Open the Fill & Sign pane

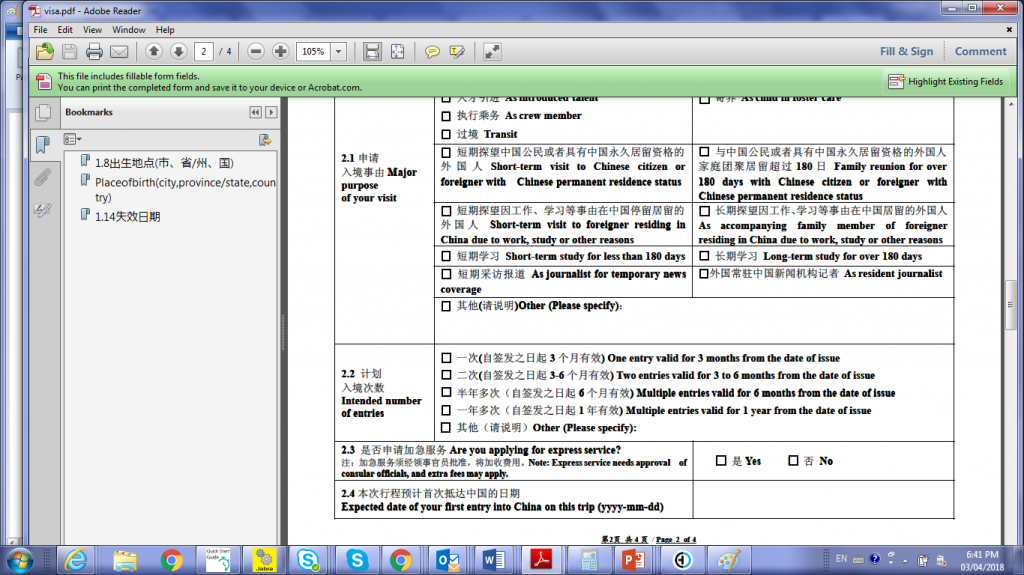[906, 51]
